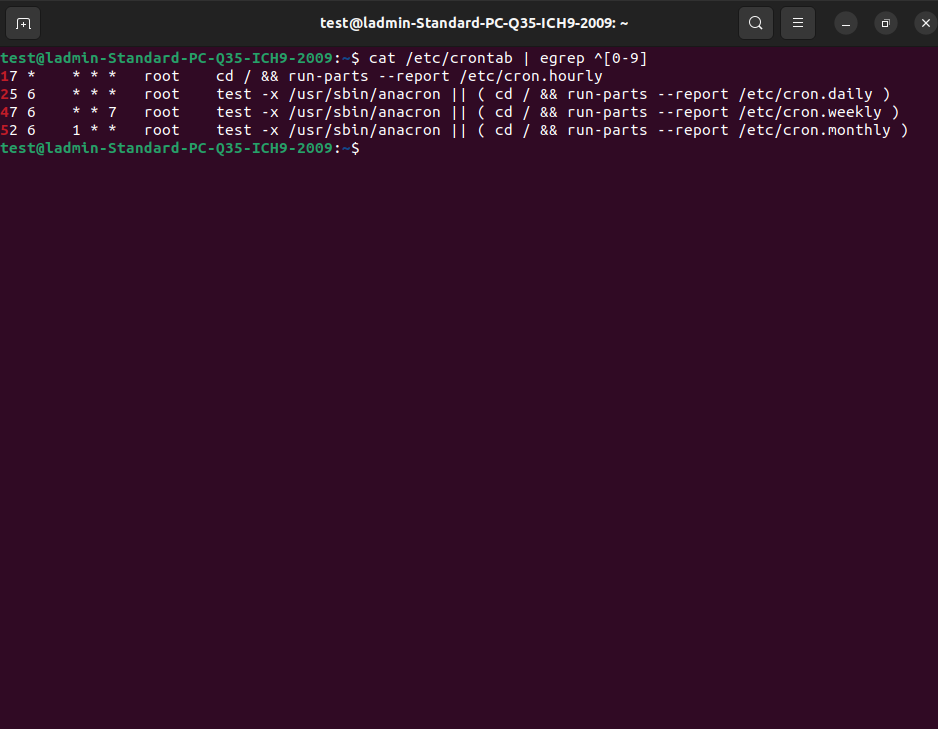Click the /etc/crontab text in the command
This screenshot has width=938, height=729.
click(x=460, y=57)
